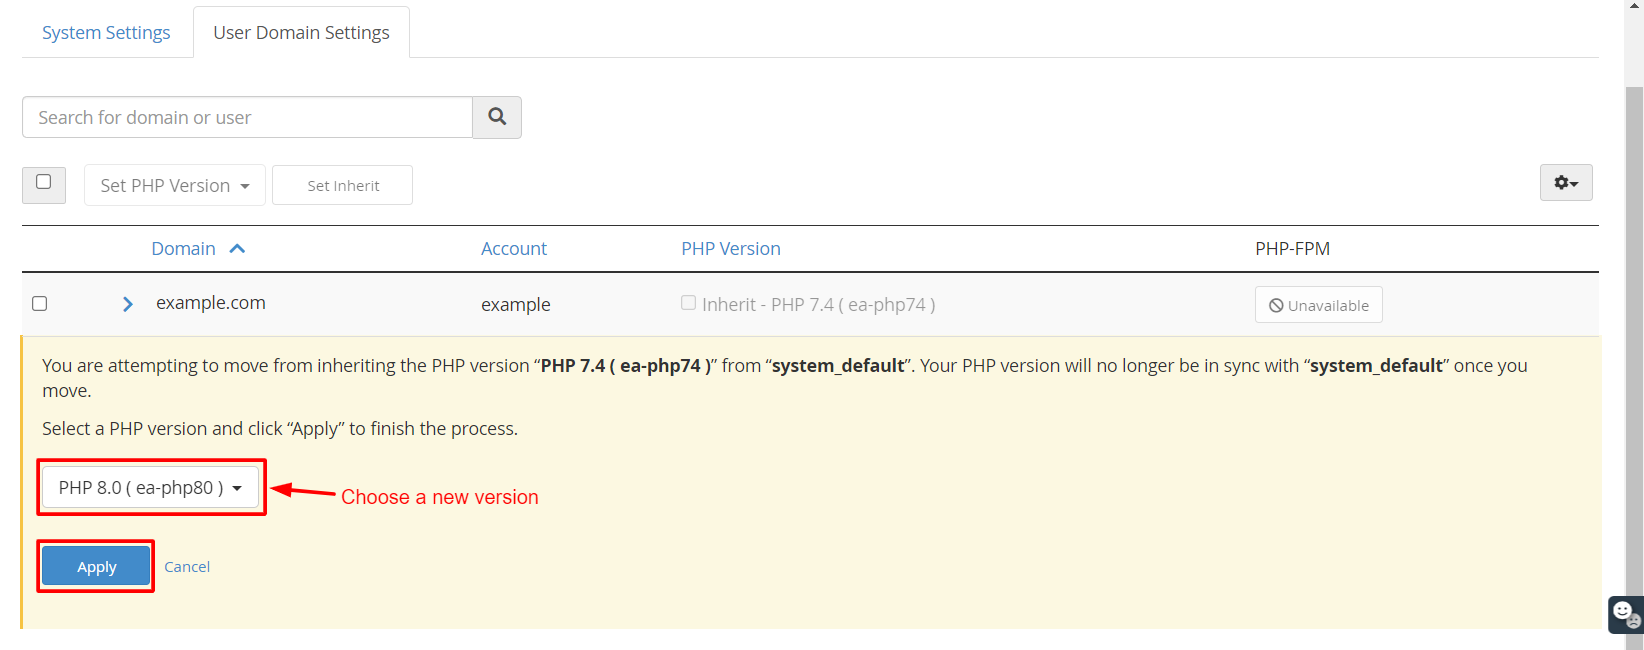Click the Cancel link
The width and height of the screenshot is (1644, 650).
click(x=187, y=567)
